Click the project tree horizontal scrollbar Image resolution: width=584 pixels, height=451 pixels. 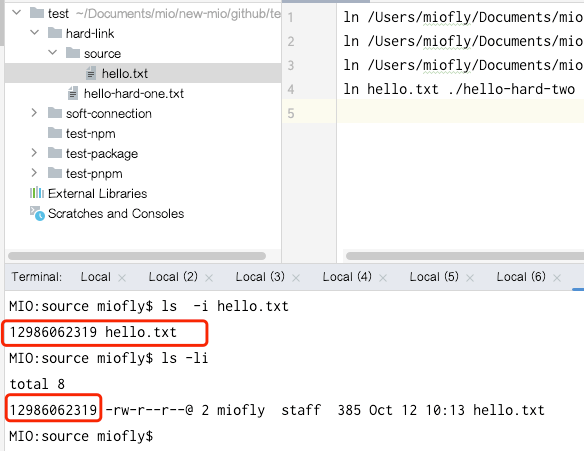137,256
